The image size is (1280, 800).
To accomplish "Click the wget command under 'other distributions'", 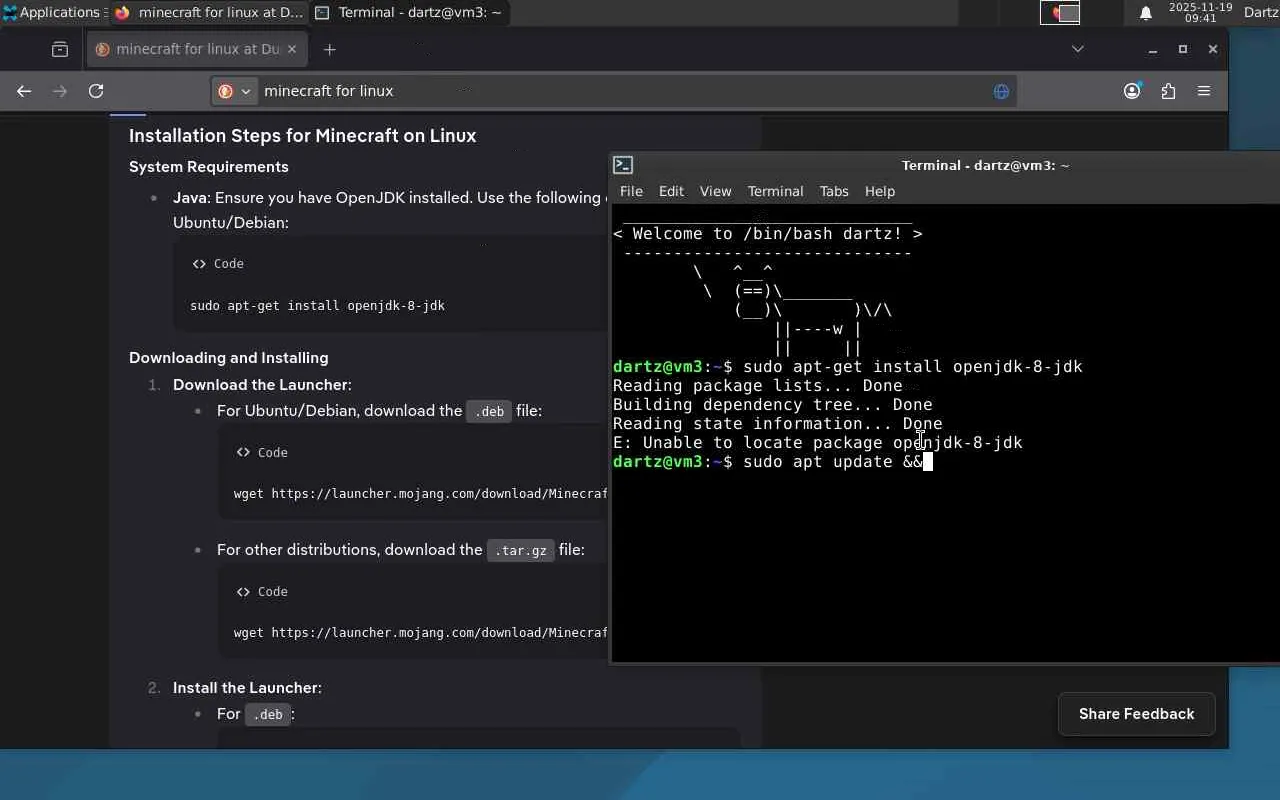I will click(x=420, y=633).
